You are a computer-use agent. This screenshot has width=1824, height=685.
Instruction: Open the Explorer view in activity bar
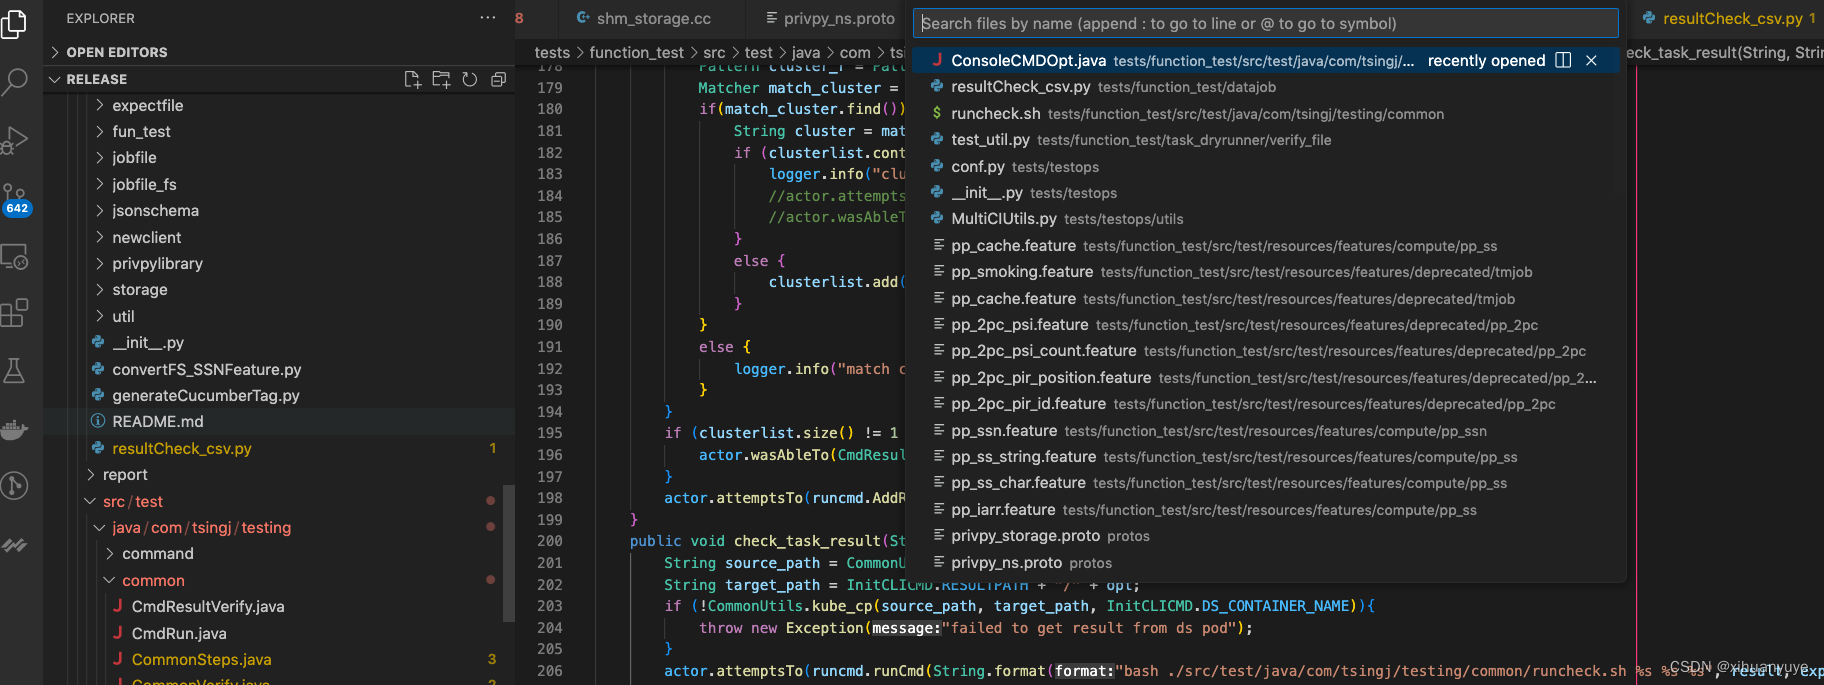[14, 22]
